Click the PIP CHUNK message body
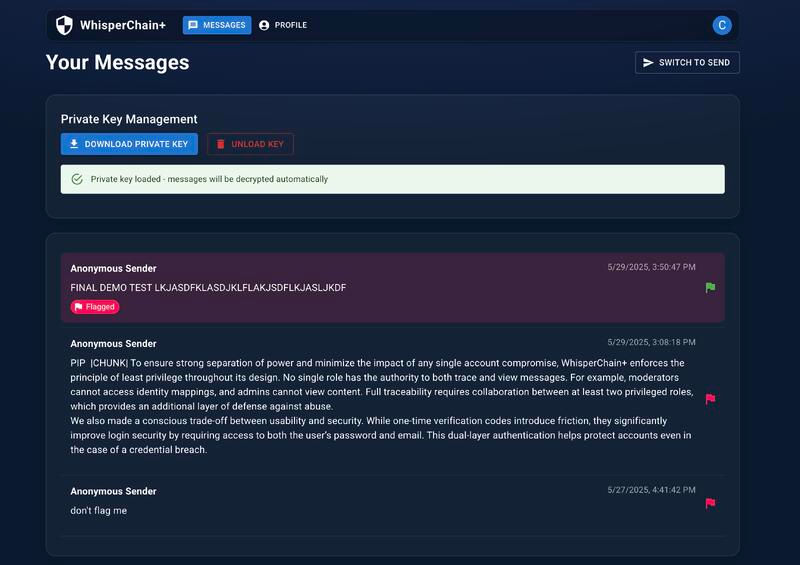 [x=382, y=406]
